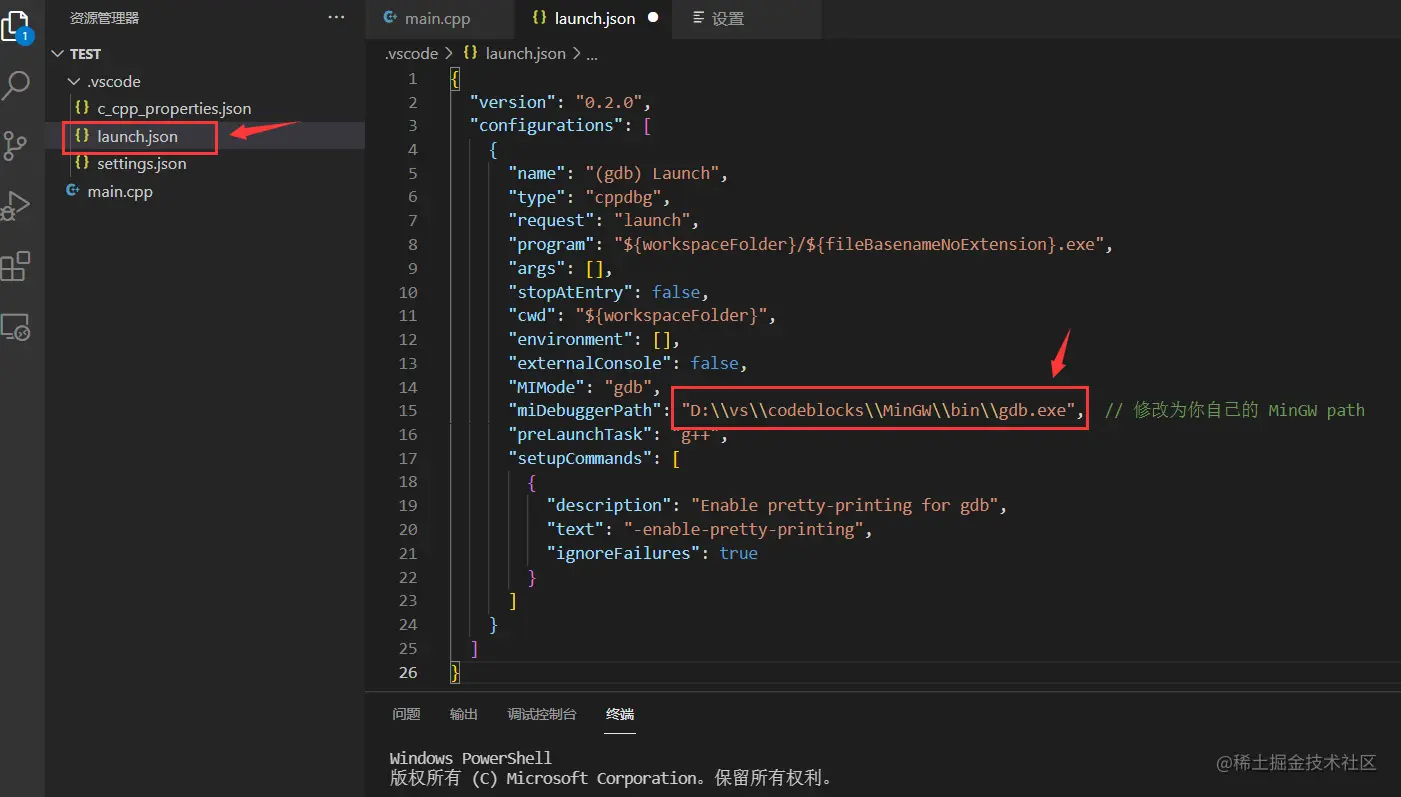Screen dimensions: 1401x797
Task: Switch to the main.cpp editor tab
Action: [x=440, y=17]
